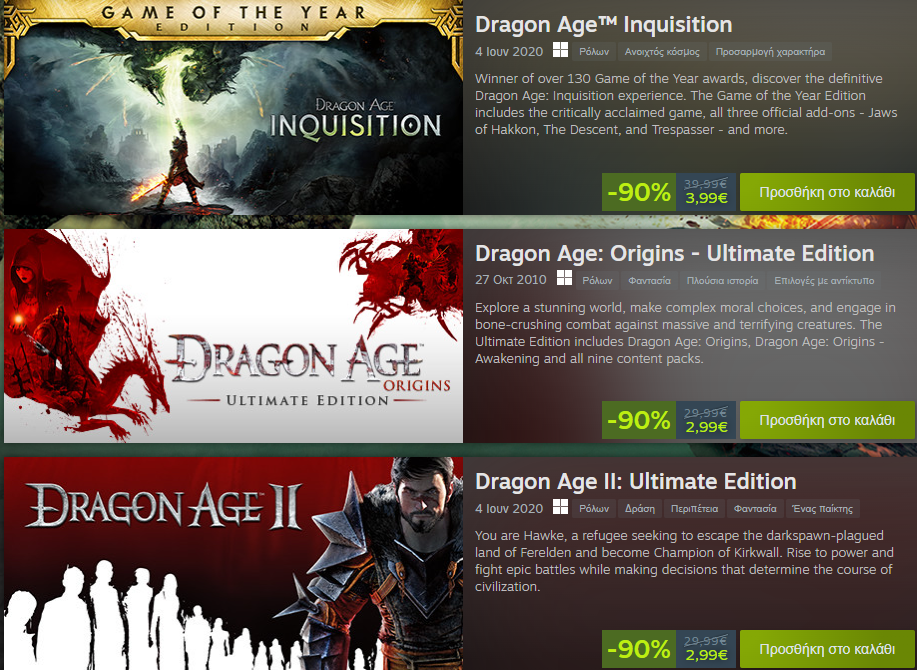Select the Προσαρμογή χαρακτήρα tag
This screenshot has width=917, height=670.
click(770, 51)
